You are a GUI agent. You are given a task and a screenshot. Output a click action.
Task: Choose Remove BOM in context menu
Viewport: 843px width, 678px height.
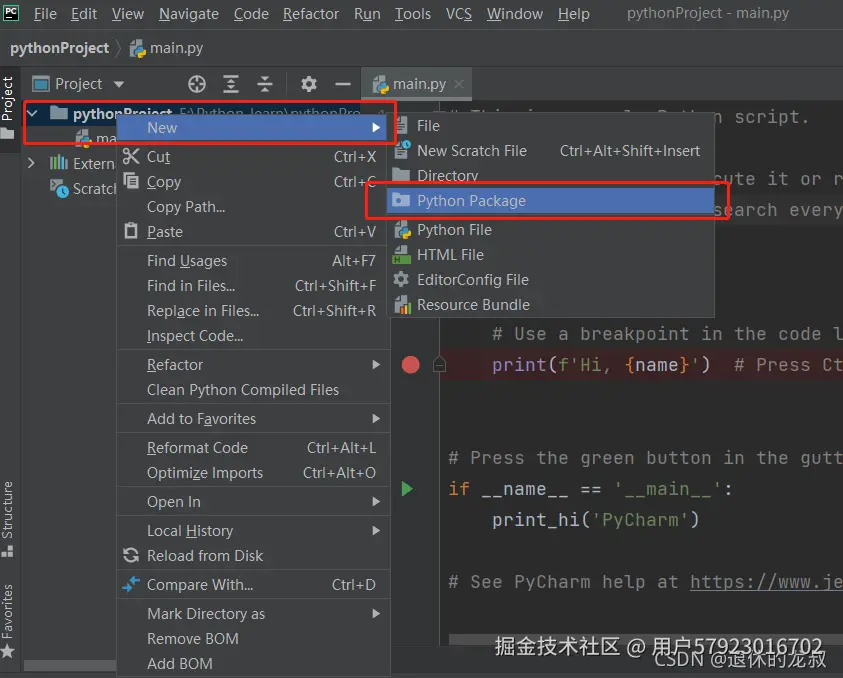tap(253, 638)
